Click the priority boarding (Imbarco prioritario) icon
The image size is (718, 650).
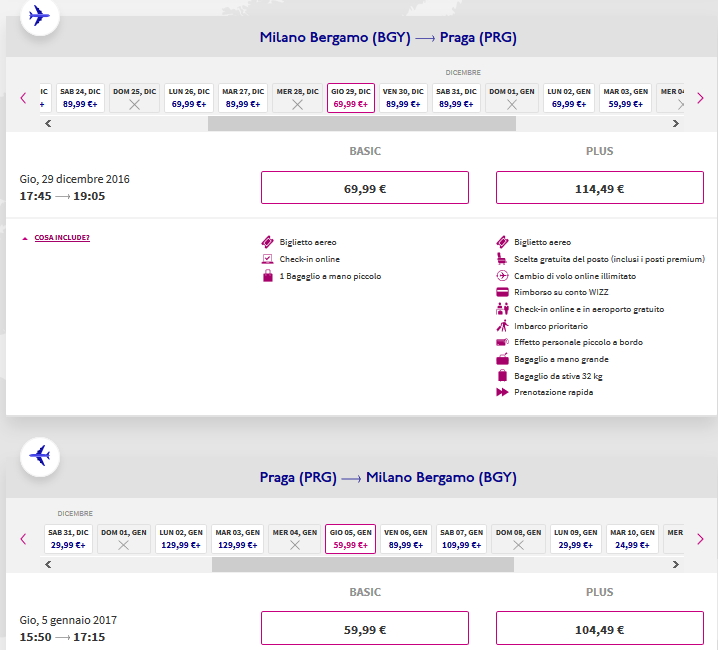503,326
